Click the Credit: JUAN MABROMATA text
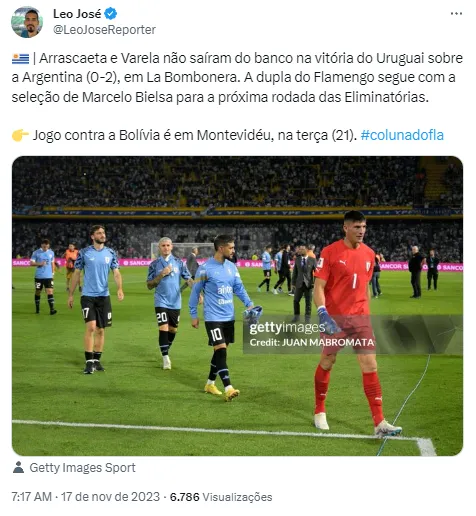Screen dimensions: 476x516 point(312,343)
